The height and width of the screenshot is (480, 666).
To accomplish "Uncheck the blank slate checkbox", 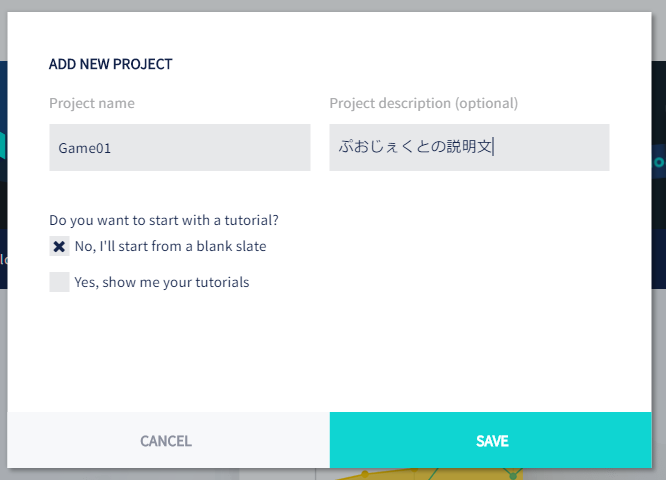I will click(x=59, y=246).
